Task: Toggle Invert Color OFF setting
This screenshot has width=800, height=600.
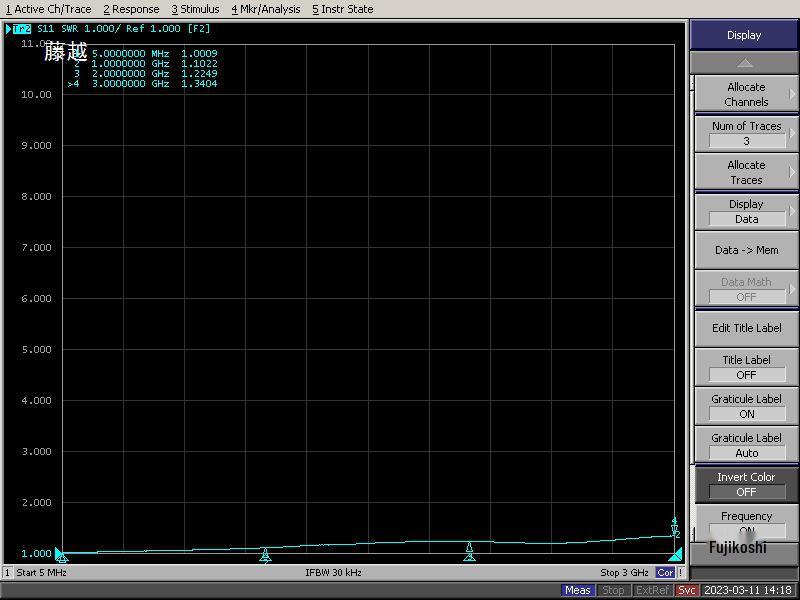Action: pos(746,485)
